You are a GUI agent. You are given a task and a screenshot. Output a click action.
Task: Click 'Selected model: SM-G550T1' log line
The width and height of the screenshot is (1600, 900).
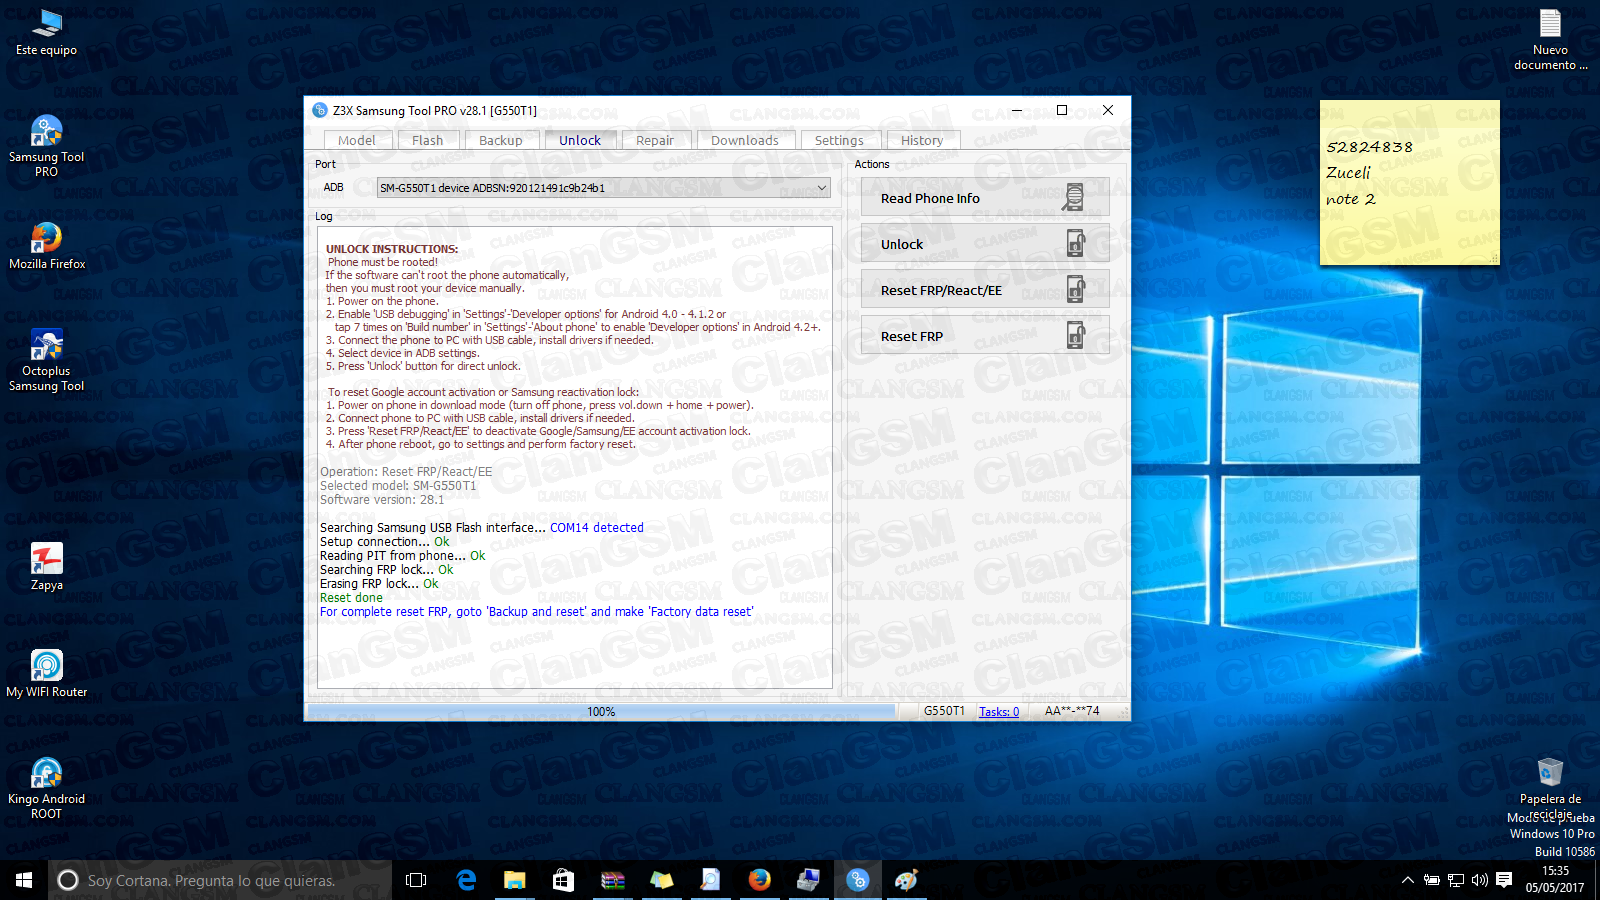[x=398, y=486]
